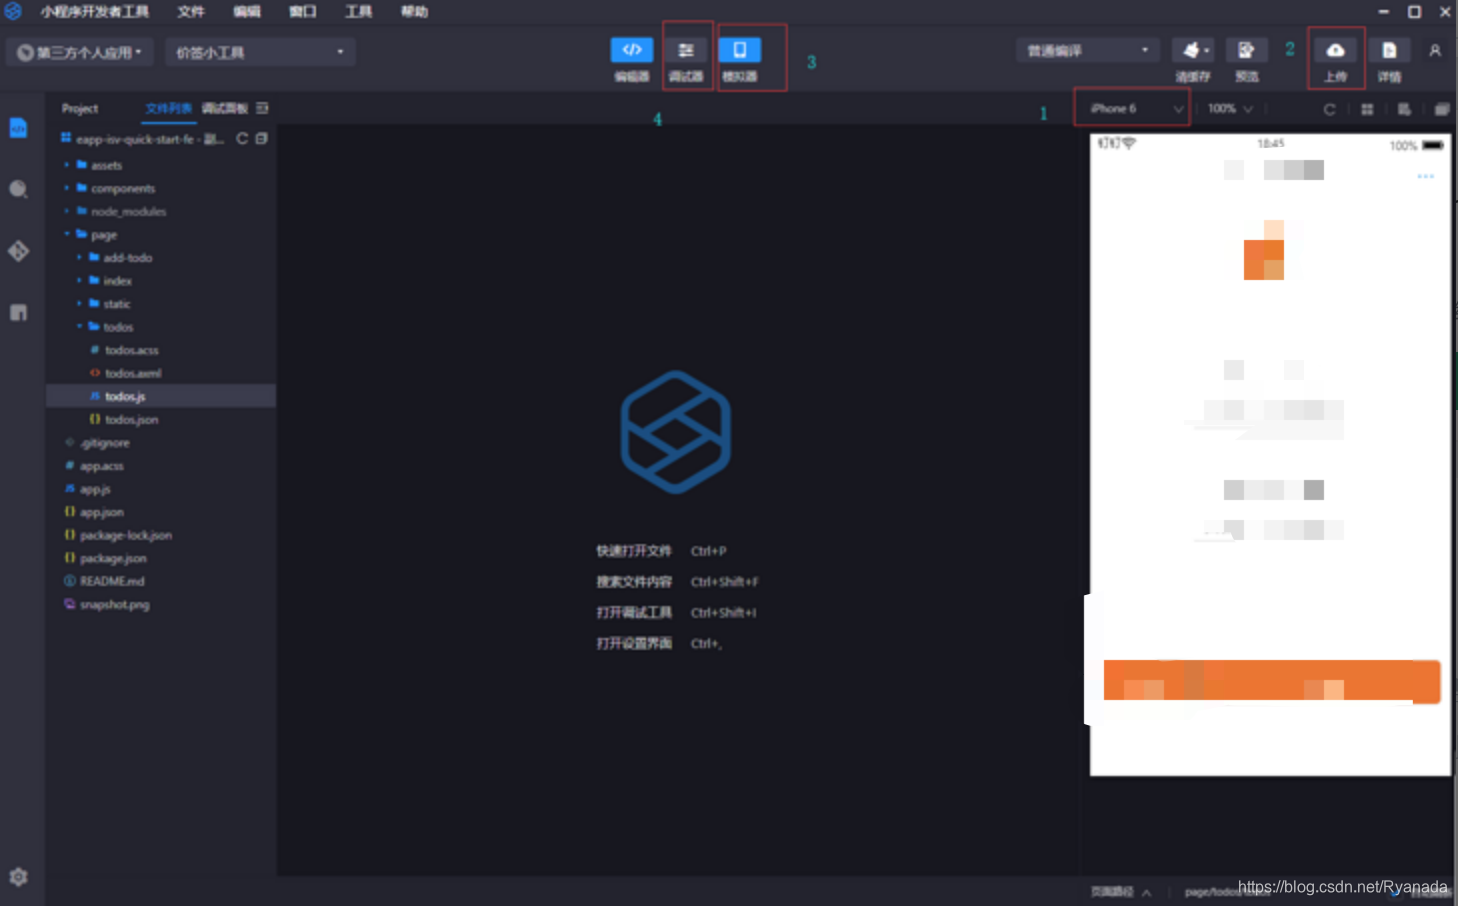Open settings gear in sidebar

tap(18, 877)
